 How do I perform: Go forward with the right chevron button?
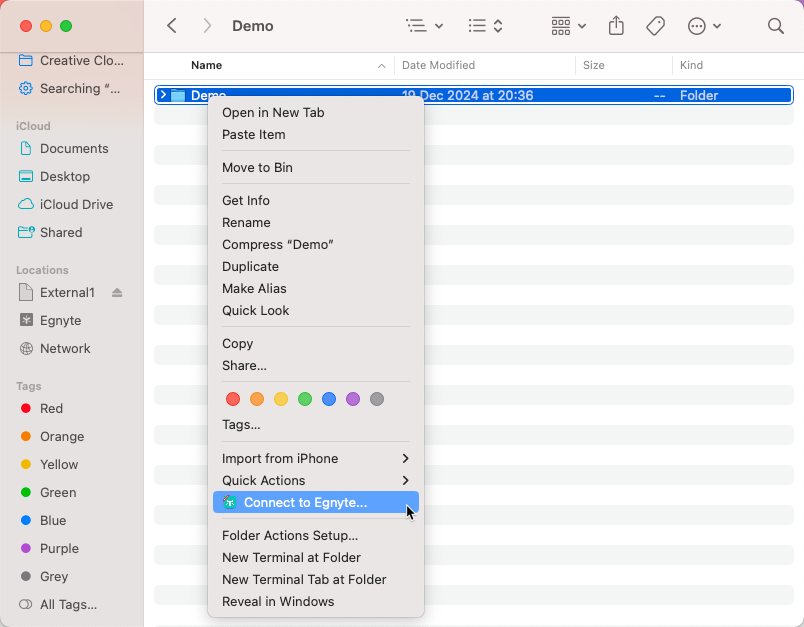click(207, 26)
